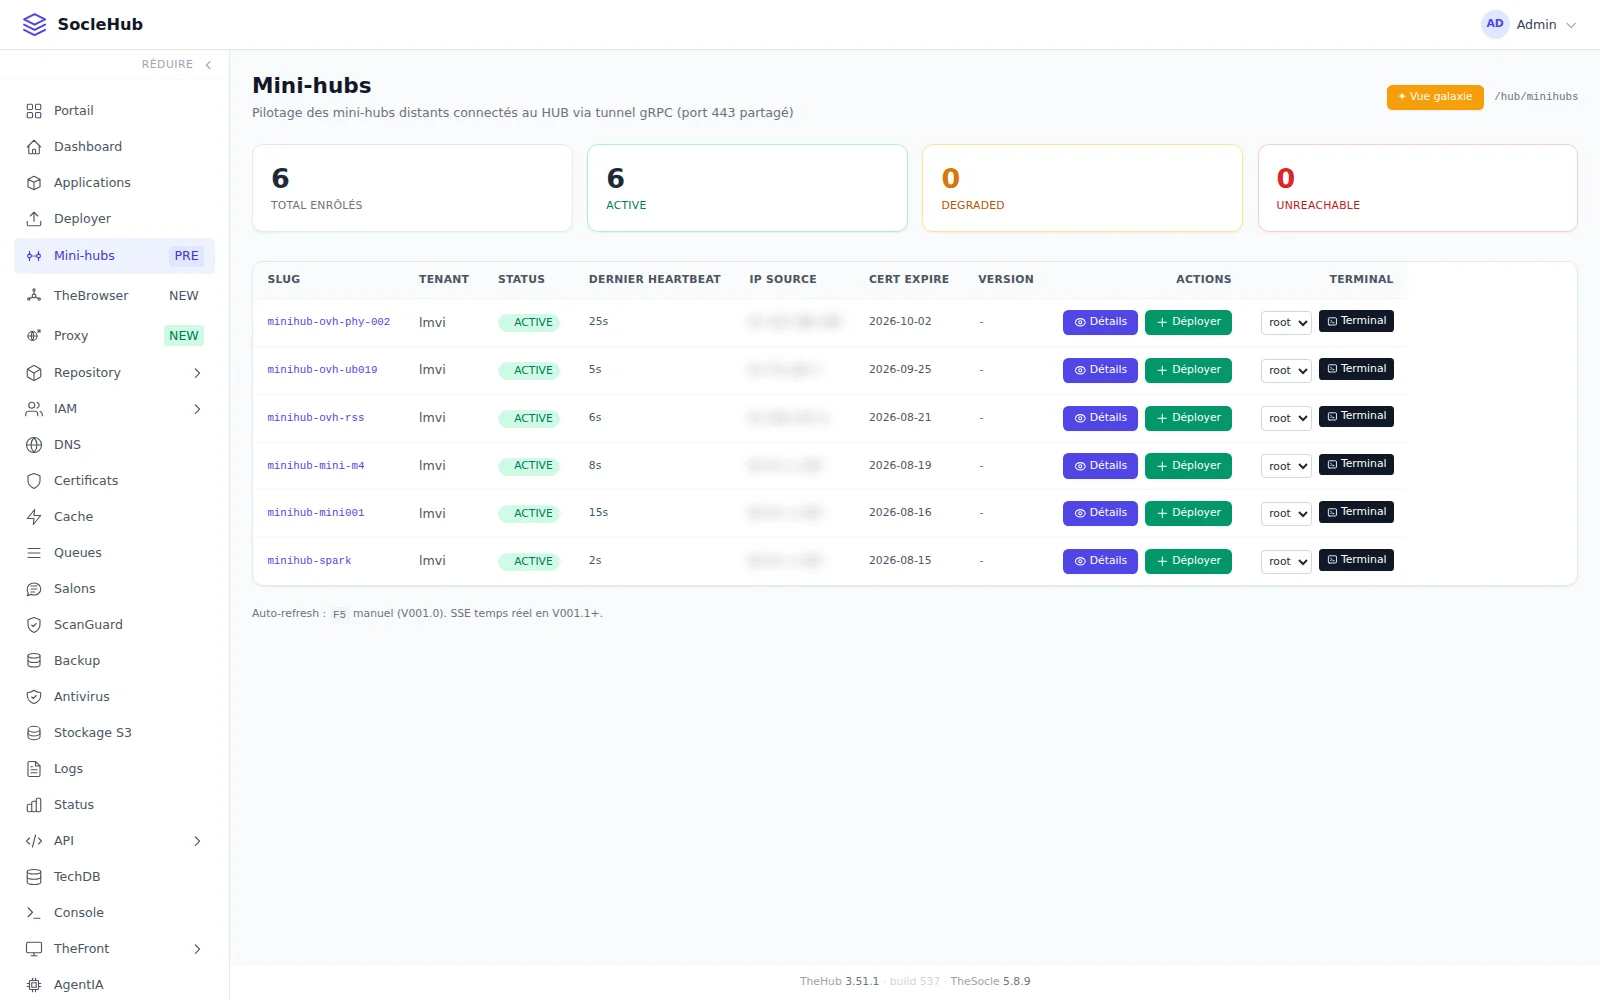Open user dropdown for minihub-ovh-phy-002
Screen dimensions: 1600x1000
[1286, 323]
